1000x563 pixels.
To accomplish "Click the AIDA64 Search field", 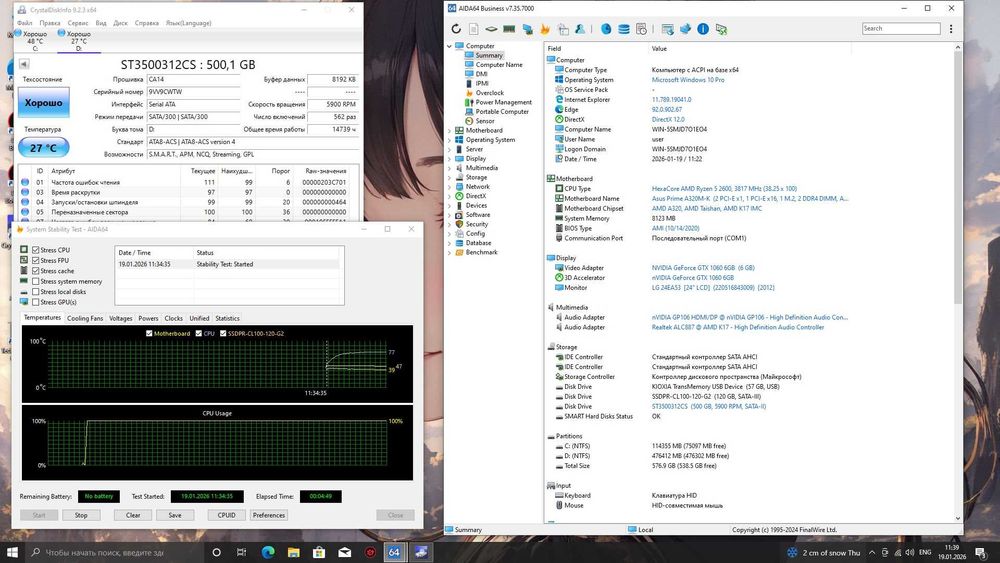I will pyautogui.click(x=901, y=29).
